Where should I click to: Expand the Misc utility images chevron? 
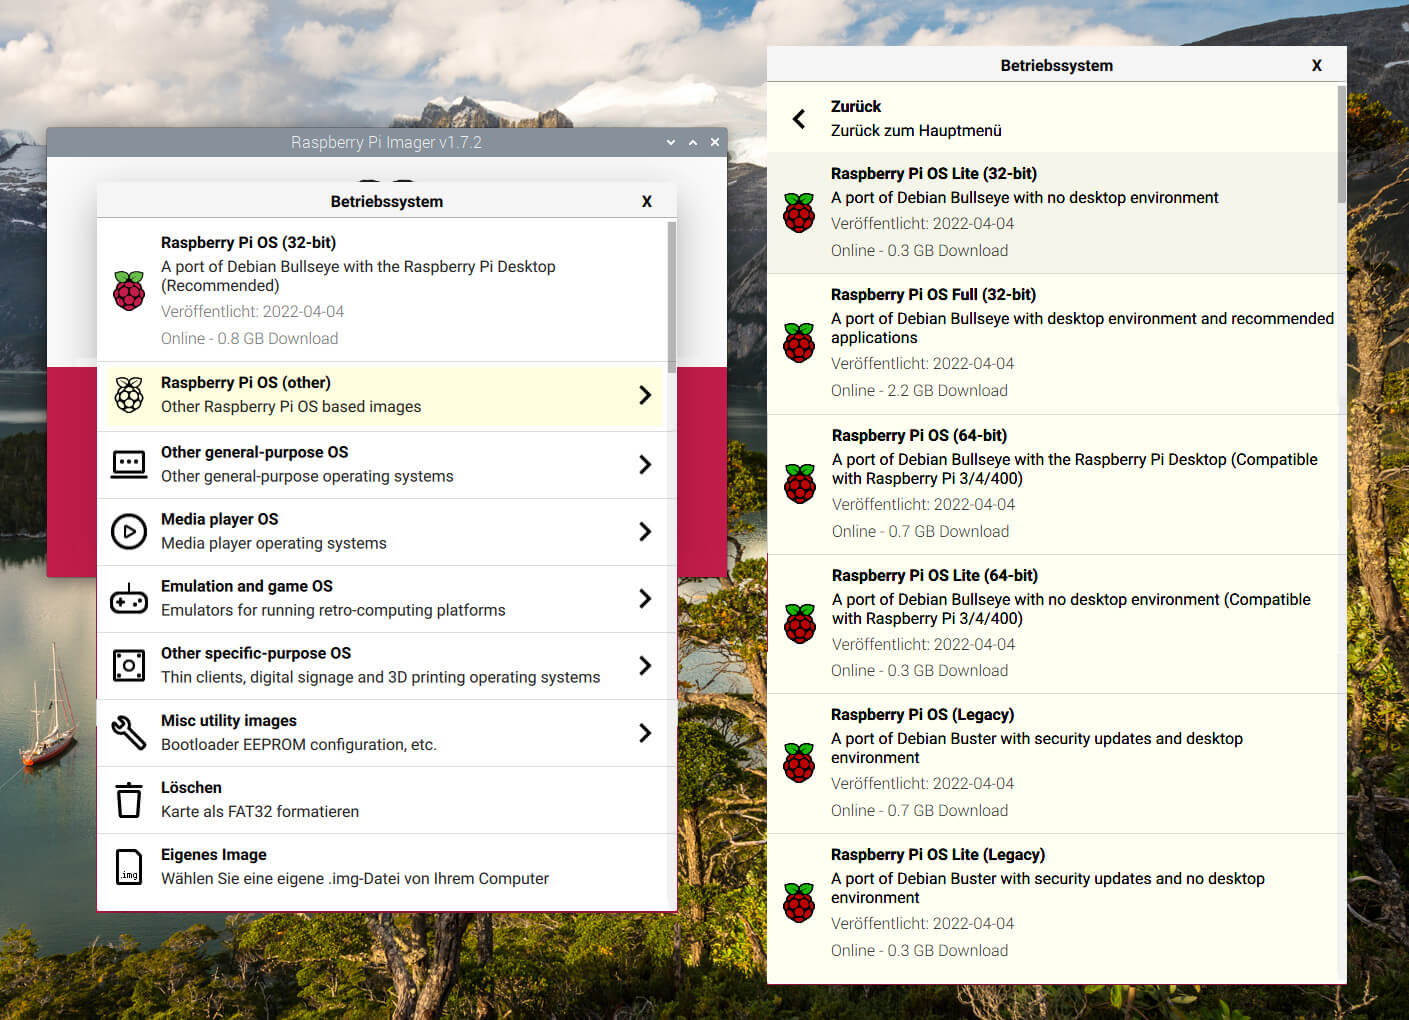(x=645, y=732)
